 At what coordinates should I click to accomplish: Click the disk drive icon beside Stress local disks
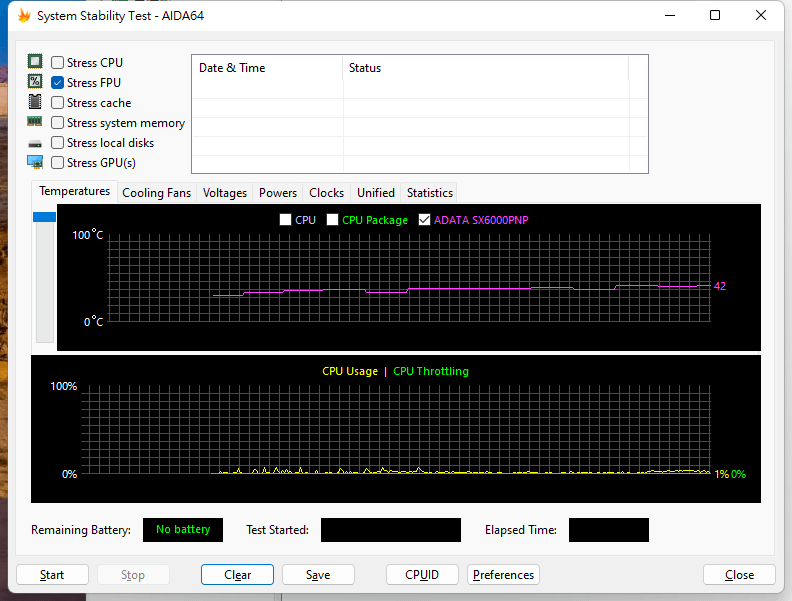tap(35, 144)
